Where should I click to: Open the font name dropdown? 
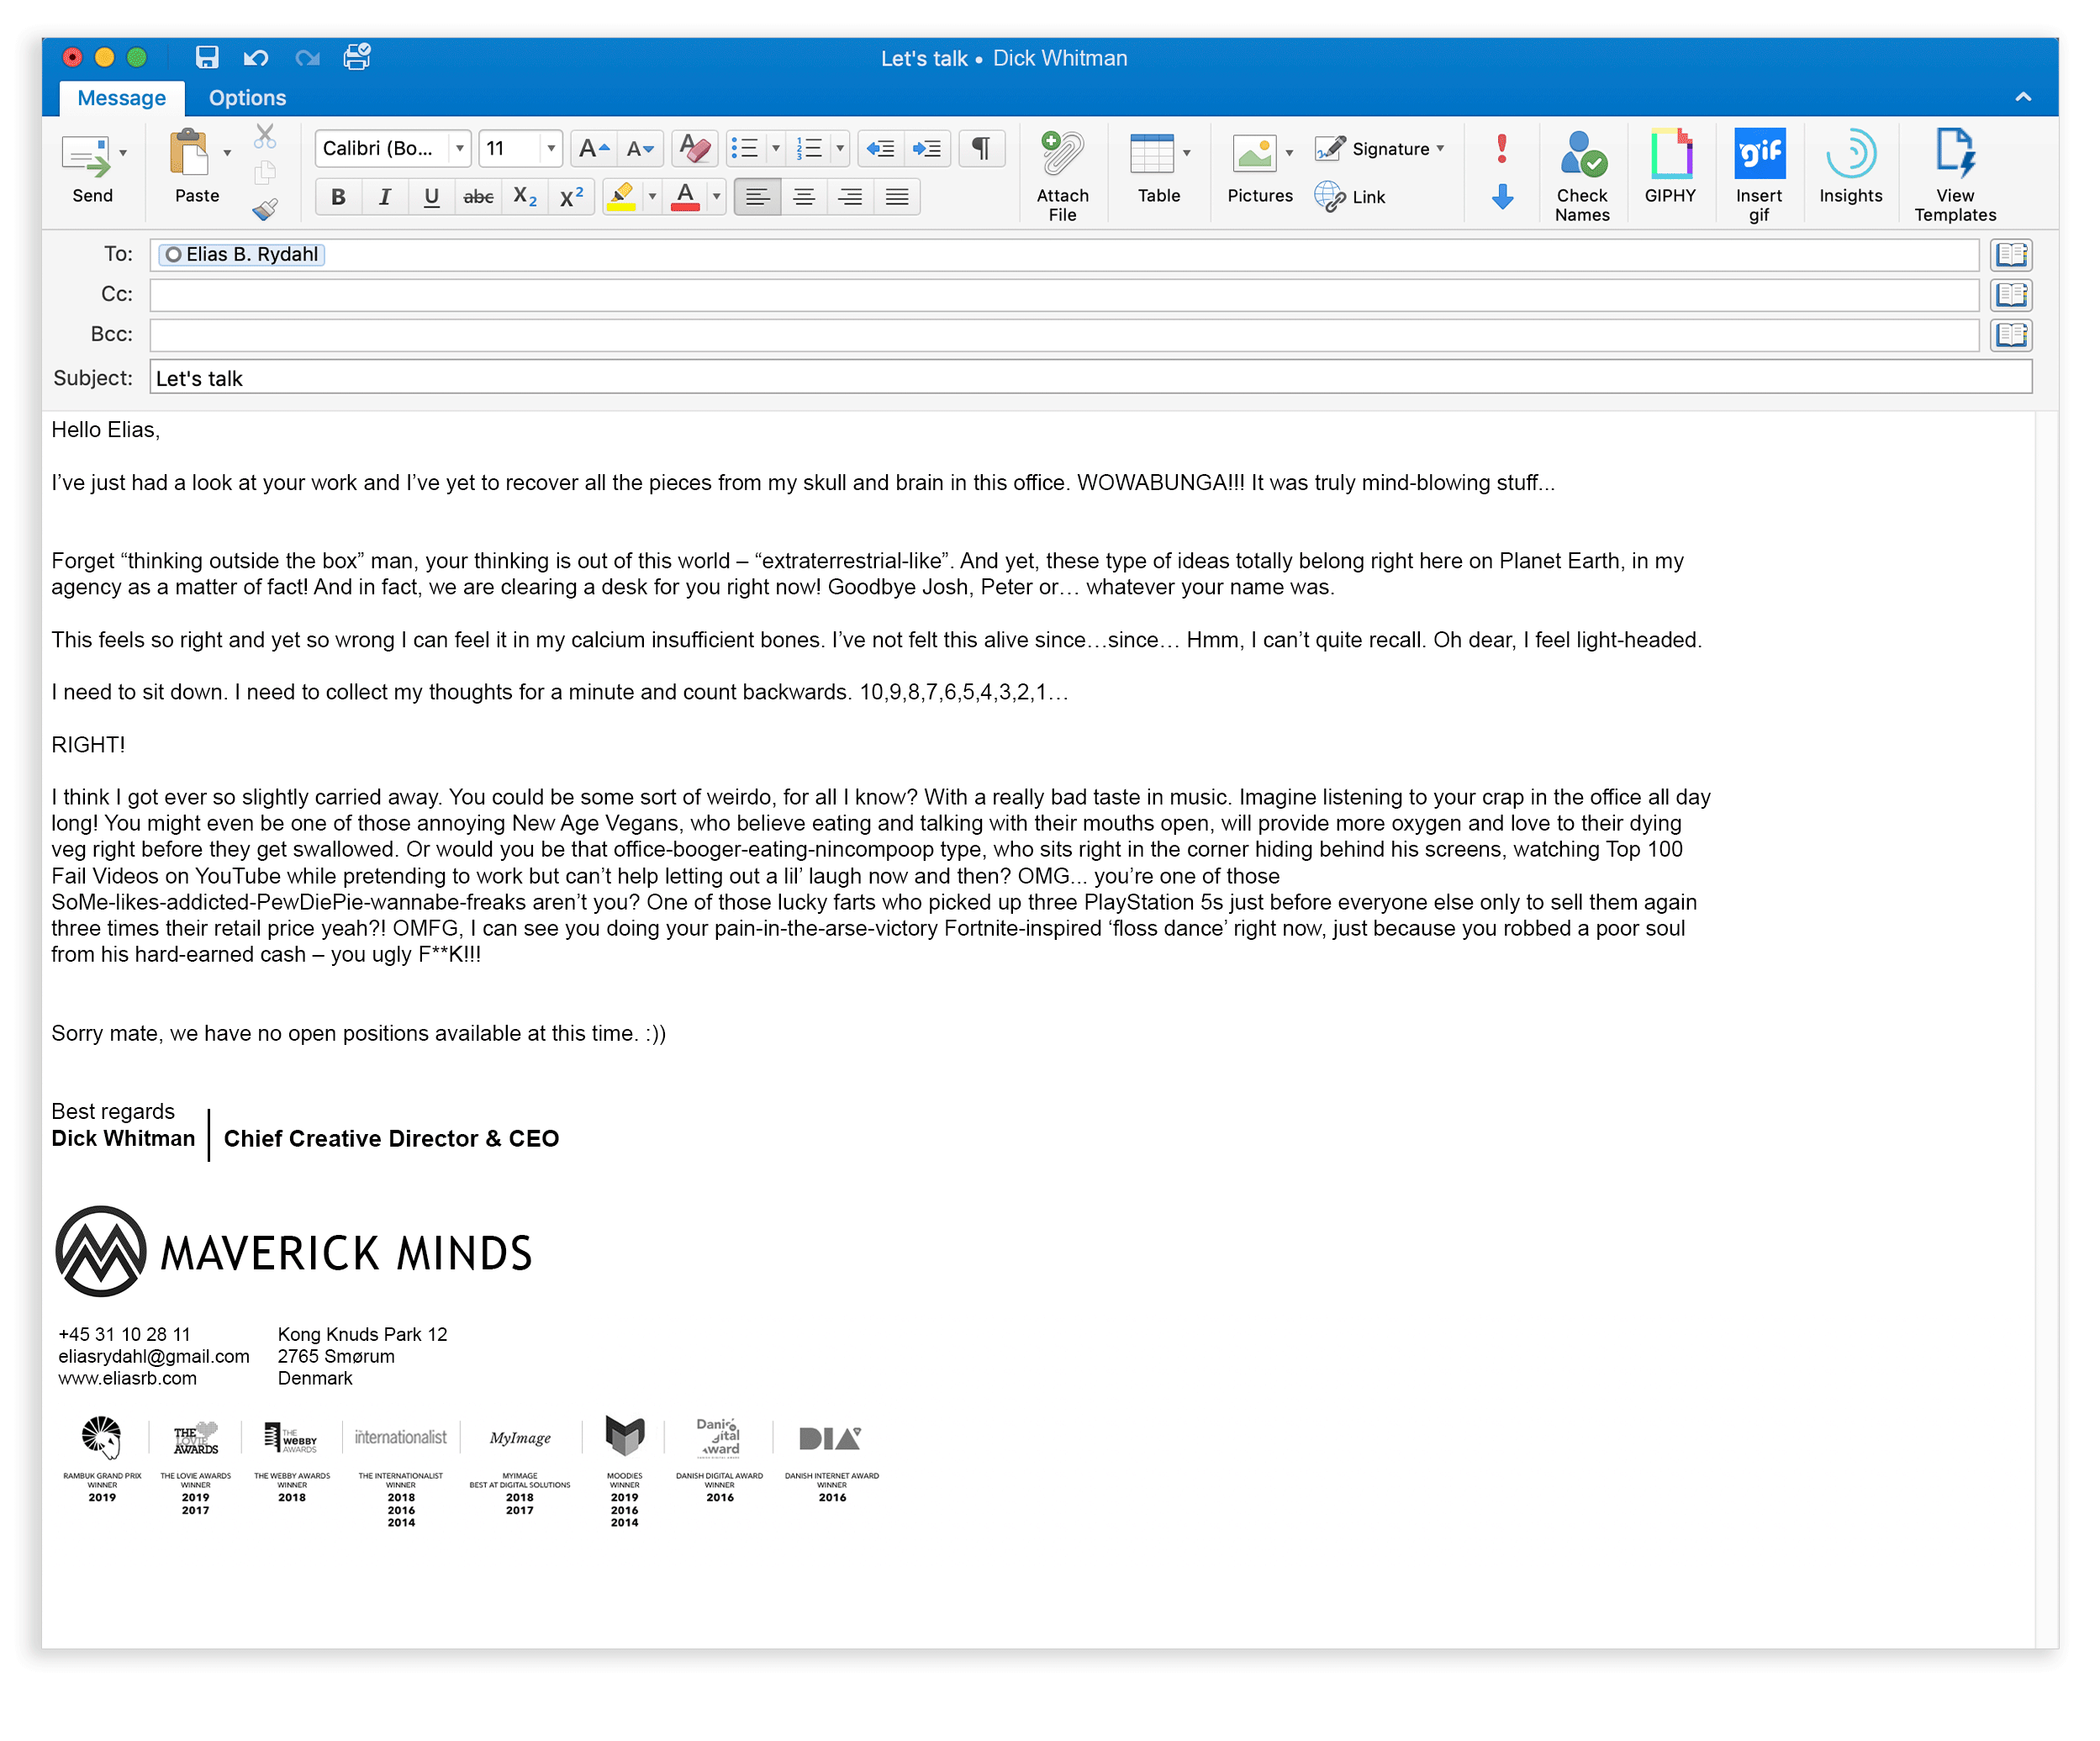[459, 149]
